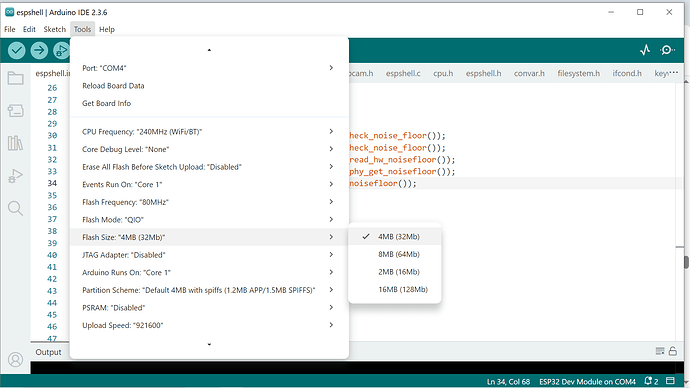
Task: Switch to the cpu.h tab
Action: (443, 73)
